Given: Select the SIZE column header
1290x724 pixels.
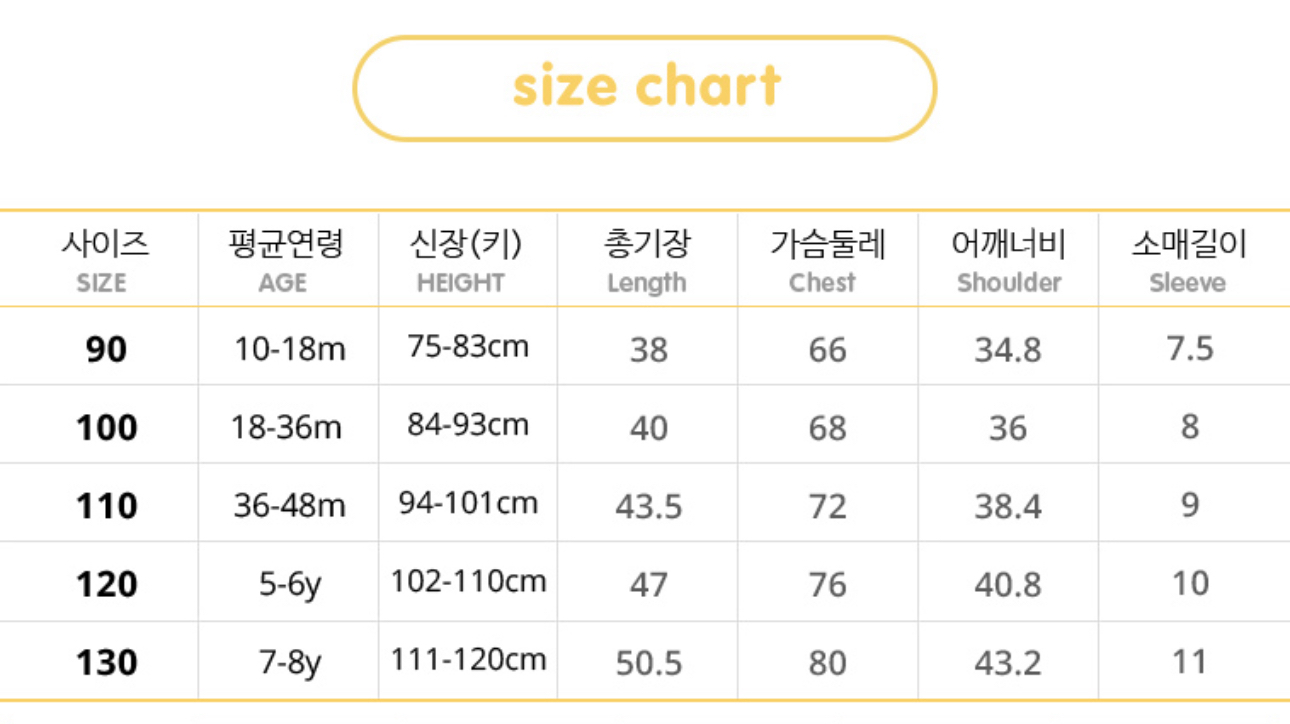Looking at the screenshot, I should point(104,260).
